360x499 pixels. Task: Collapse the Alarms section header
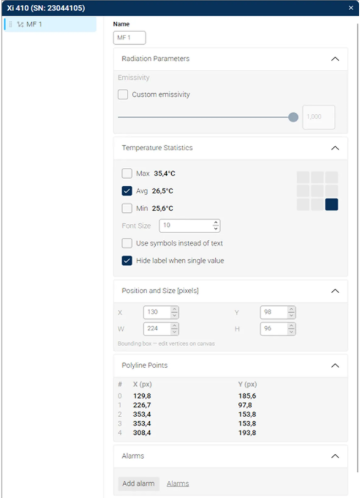pos(335,456)
